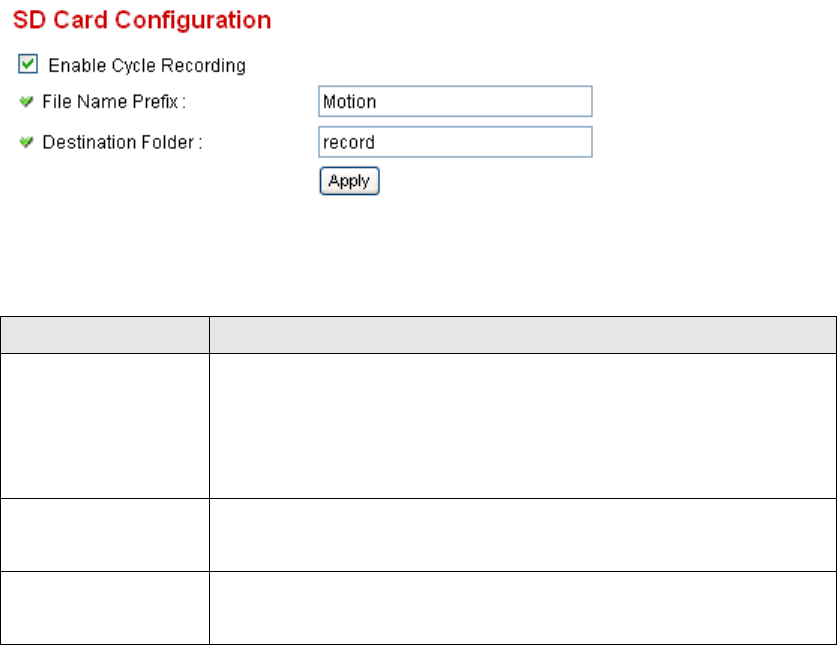The image size is (837, 645).
Task: Select right cell of tallest table row
Action: pyautogui.click(x=521, y=425)
